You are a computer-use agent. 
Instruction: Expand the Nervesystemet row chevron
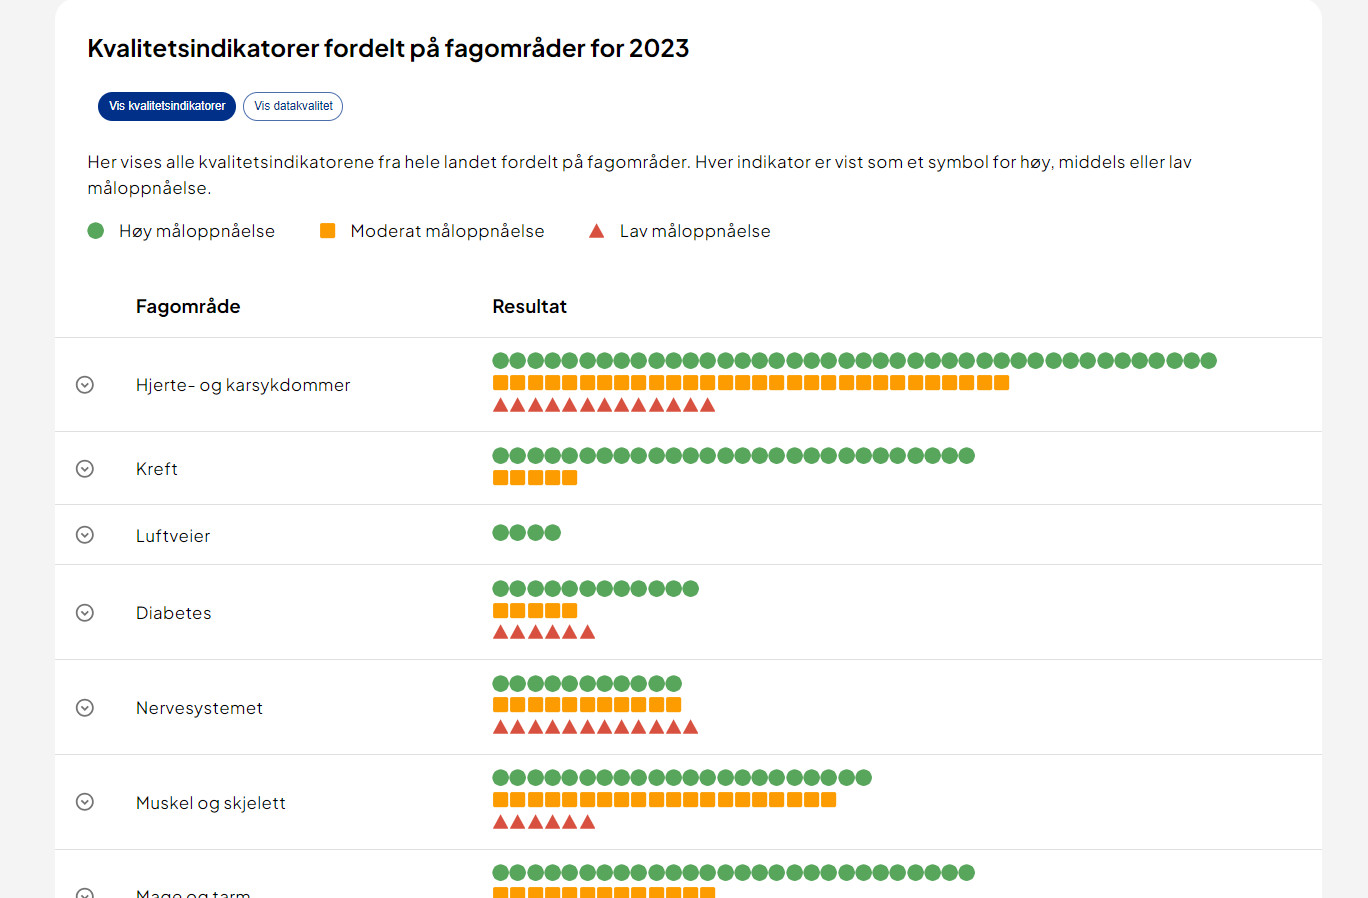click(x=85, y=708)
